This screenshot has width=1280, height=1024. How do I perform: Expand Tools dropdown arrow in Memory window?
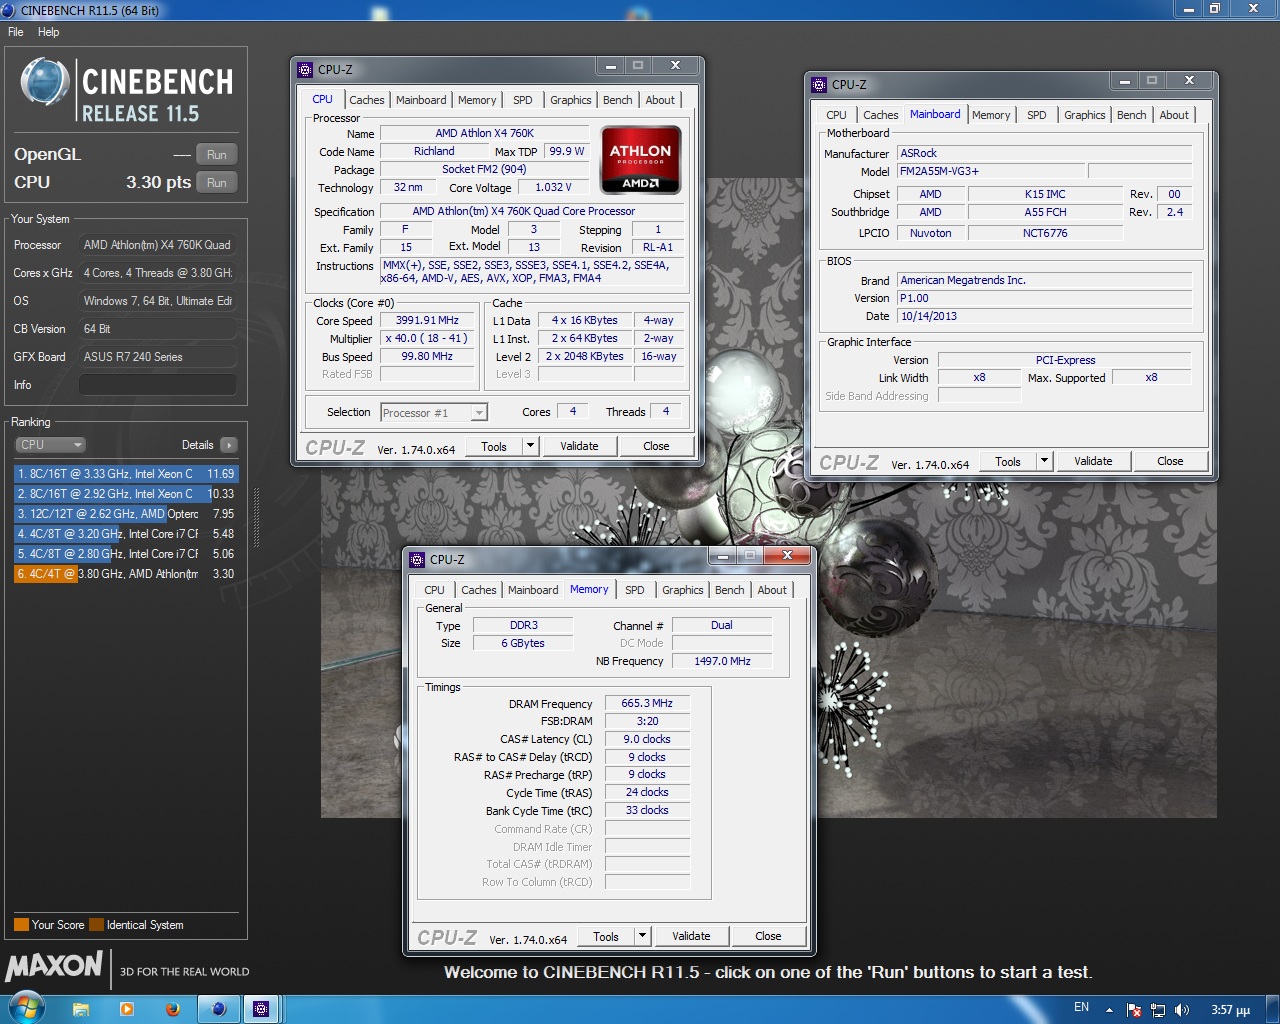click(x=643, y=937)
